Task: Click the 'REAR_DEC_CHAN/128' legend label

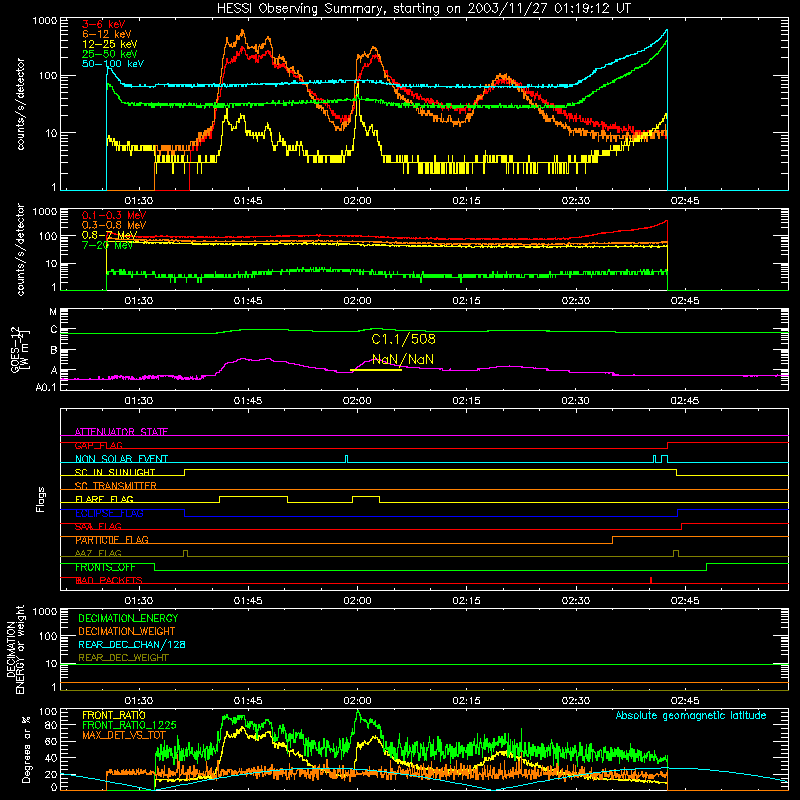Action: pyautogui.click(x=132, y=644)
